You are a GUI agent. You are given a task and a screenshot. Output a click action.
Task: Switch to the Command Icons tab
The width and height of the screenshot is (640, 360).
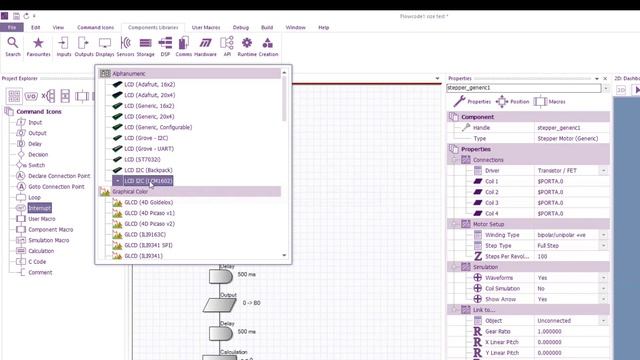(x=96, y=27)
